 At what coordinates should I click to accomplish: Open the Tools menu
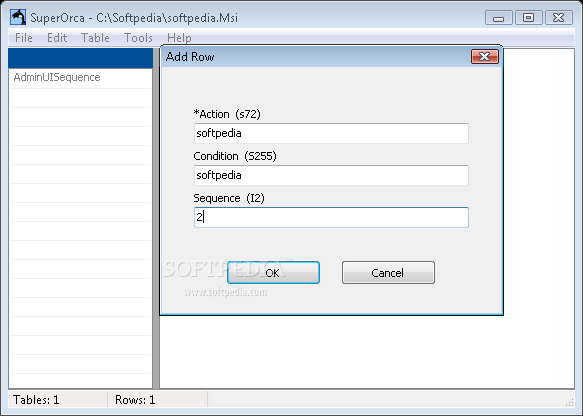coord(138,38)
